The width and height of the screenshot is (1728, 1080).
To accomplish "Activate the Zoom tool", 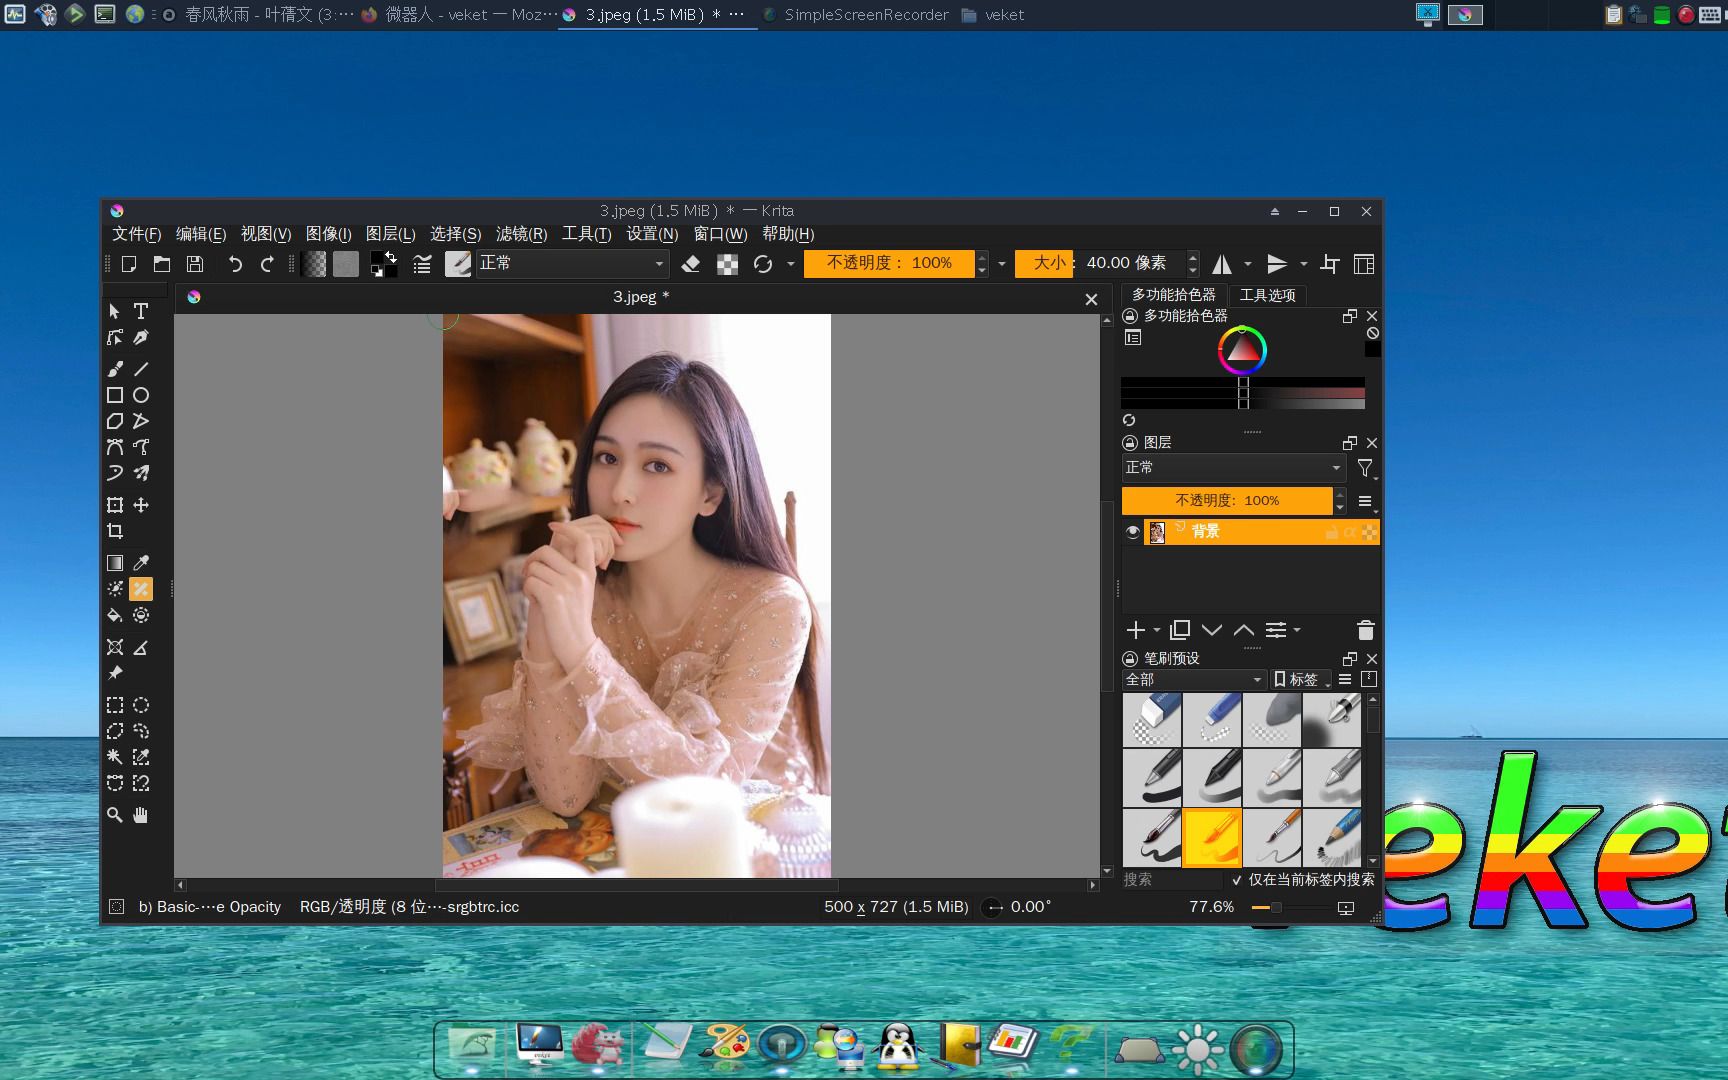I will click(115, 814).
